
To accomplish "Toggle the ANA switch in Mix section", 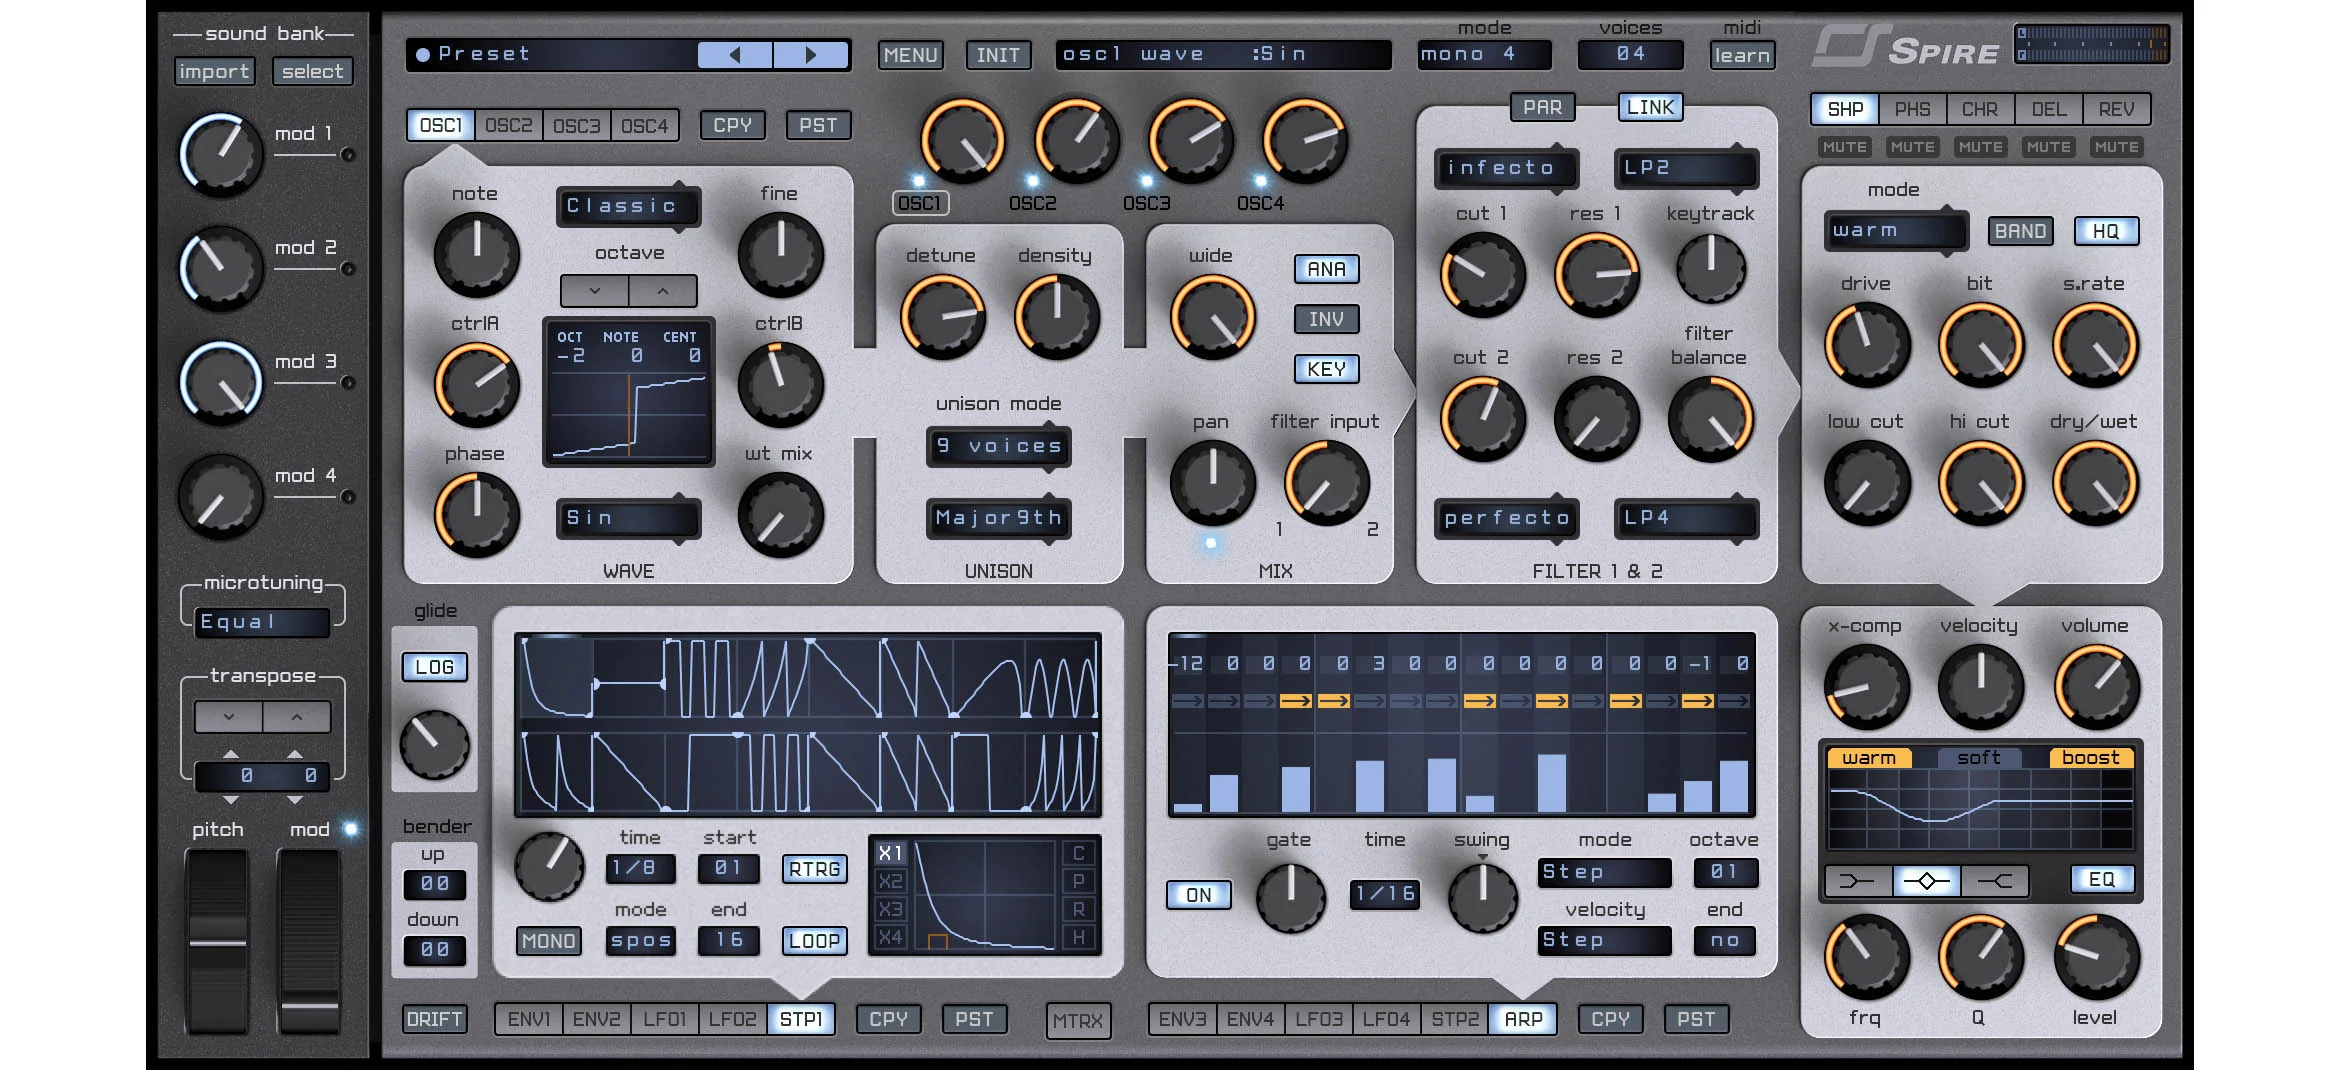I will (1326, 269).
